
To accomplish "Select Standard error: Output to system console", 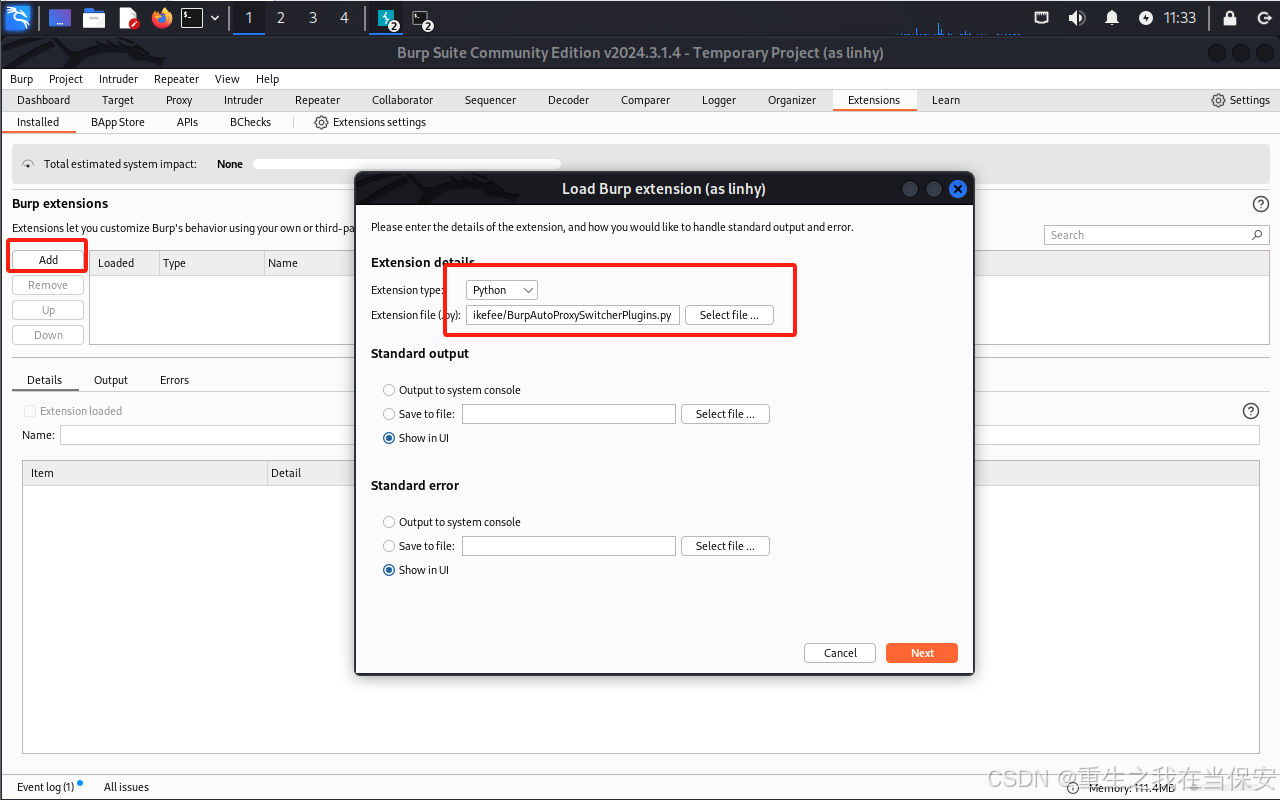I will (x=389, y=522).
